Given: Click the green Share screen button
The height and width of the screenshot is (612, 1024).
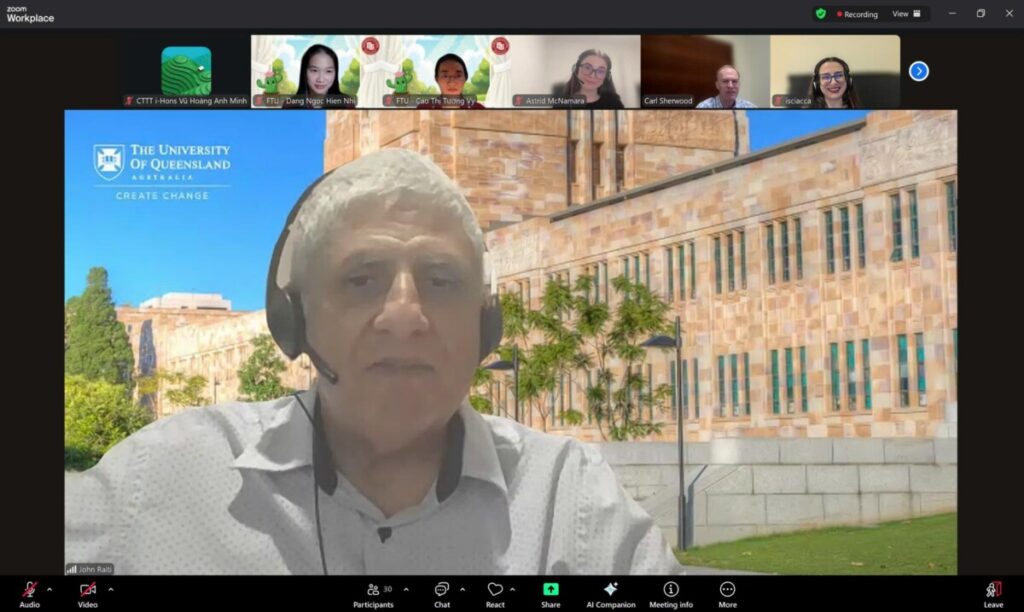Looking at the screenshot, I should (x=550, y=592).
